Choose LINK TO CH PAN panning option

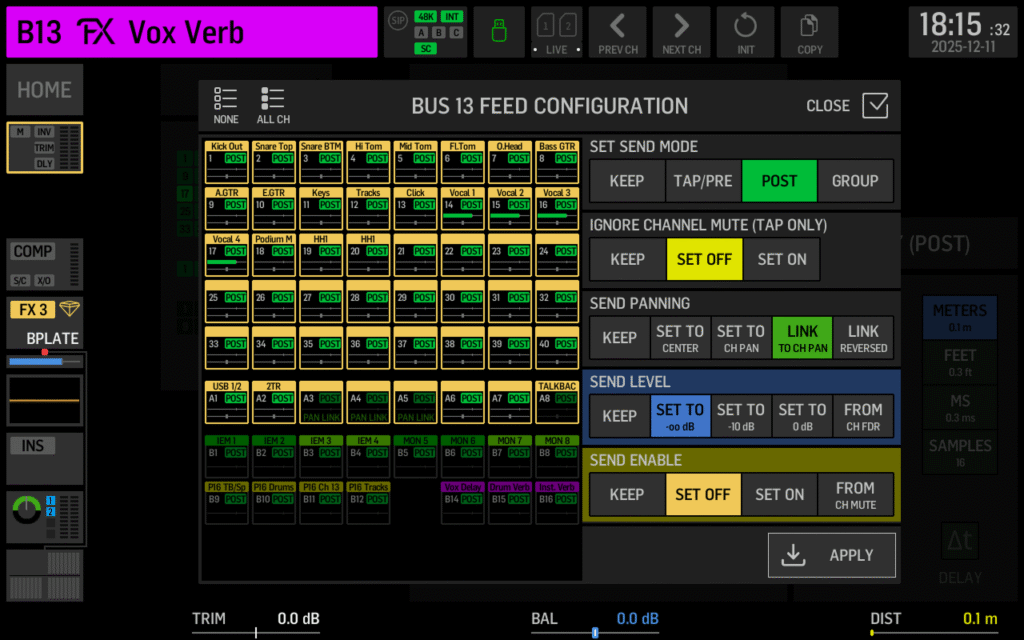click(x=802, y=337)
